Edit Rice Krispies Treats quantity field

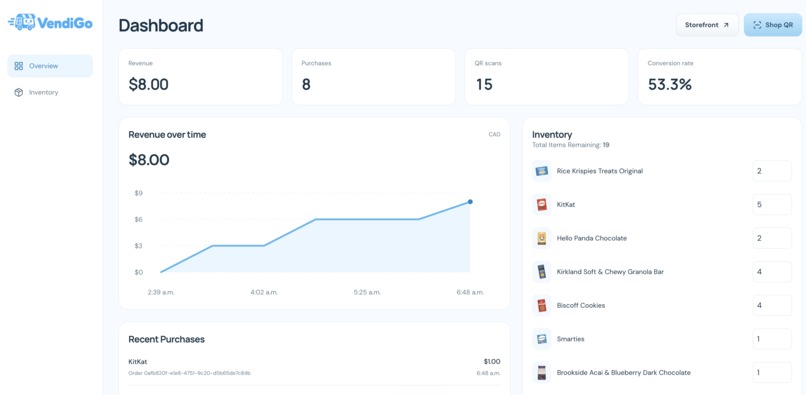(772, 171)
